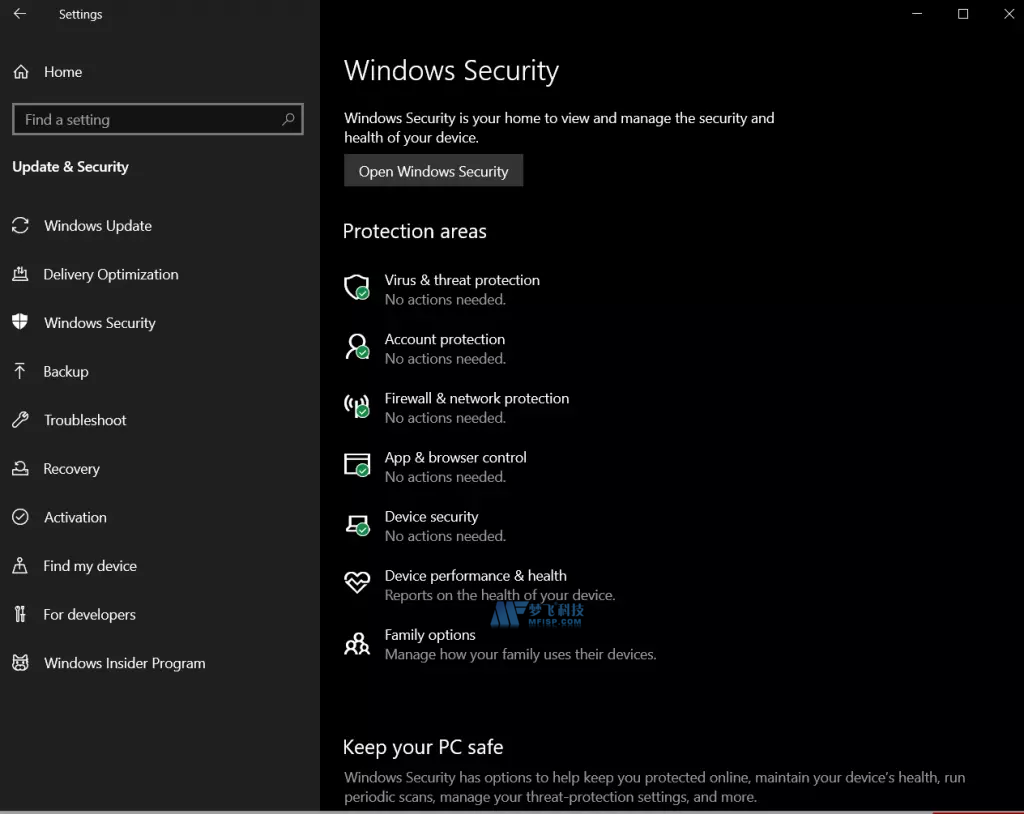Image resolution: width=1024 pixels, height=814 pixels.
Task: Click the Family options people icon
Action: coord(357,643)
